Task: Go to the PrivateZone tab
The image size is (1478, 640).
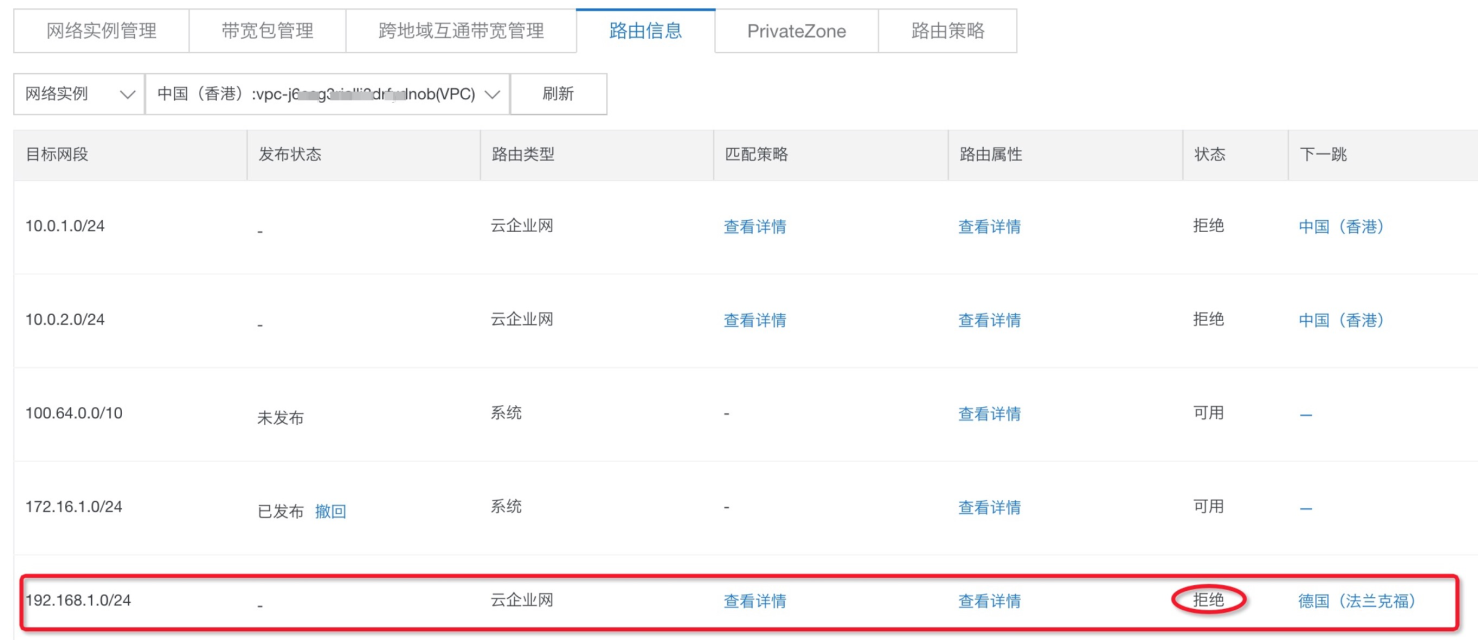Action: coord(796,31)
